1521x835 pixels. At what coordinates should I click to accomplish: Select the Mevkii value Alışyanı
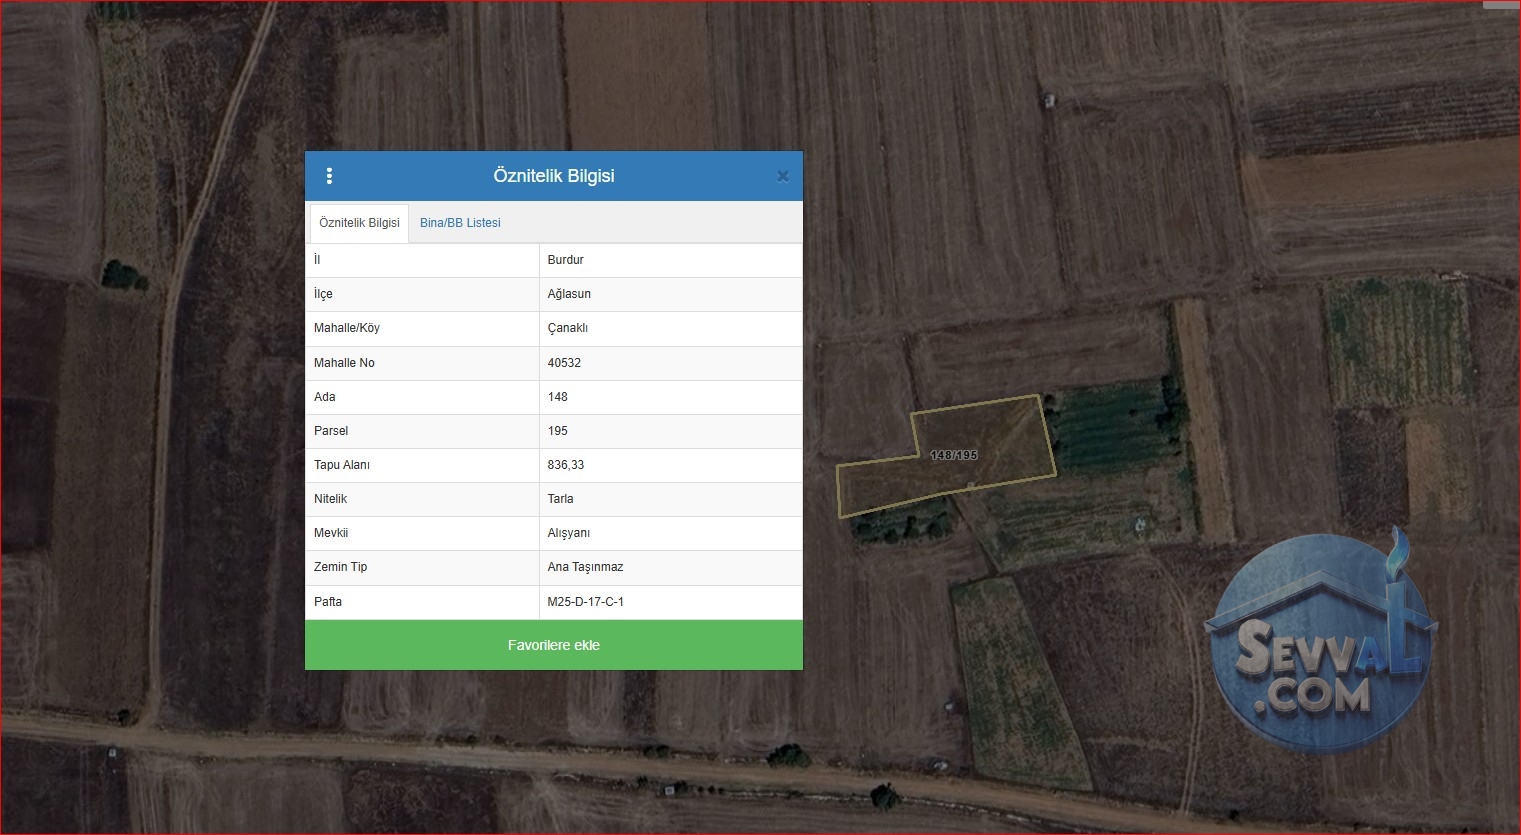click(568, 533)
